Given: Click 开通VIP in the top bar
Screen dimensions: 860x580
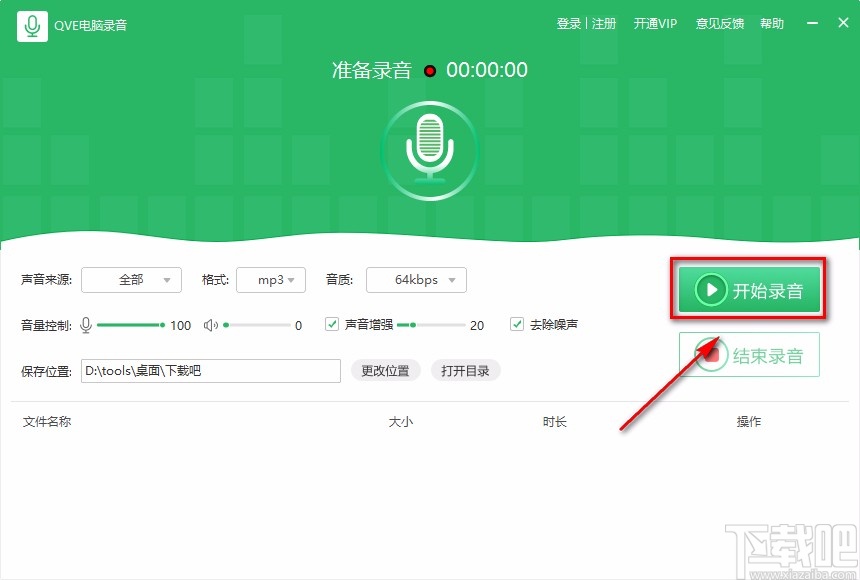Looking at the screenshot, I should tap(655, 23).
